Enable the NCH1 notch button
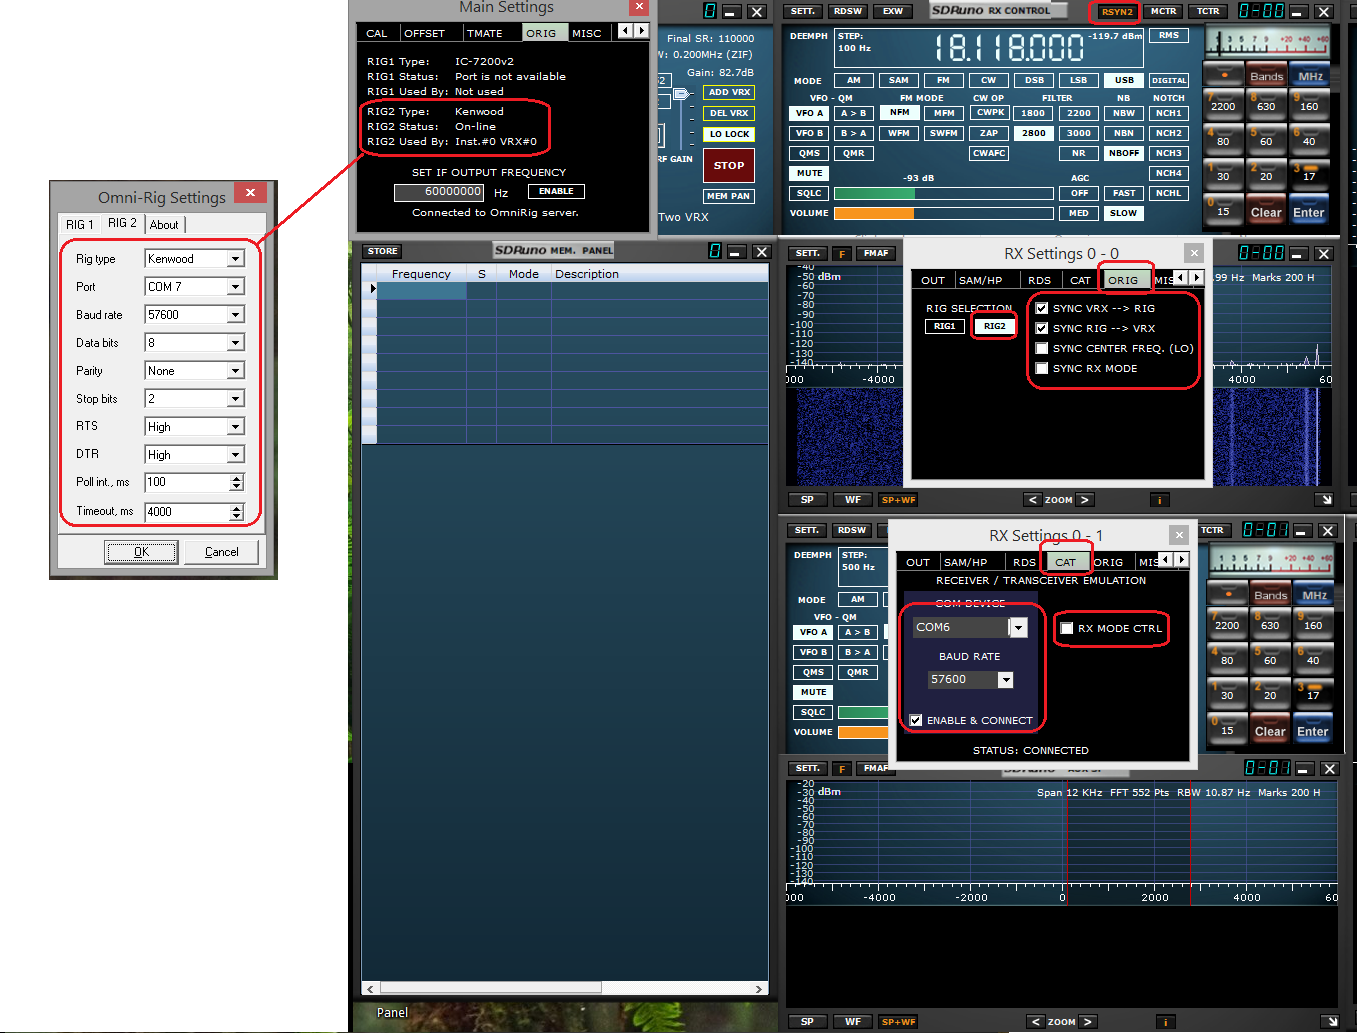The image size is (1358, 1033). [1169, 113]
